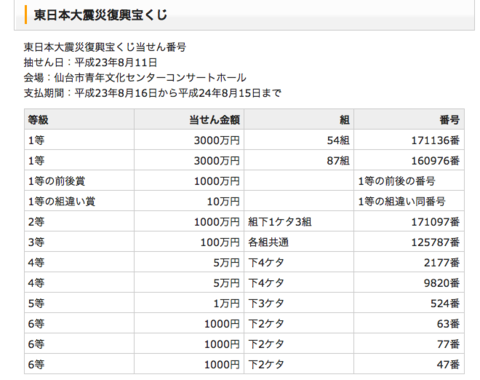Click 1000万円 in the 2等 row
Image resolution: width=480 pixels, height=380 pixels.
tap(217, 222)
